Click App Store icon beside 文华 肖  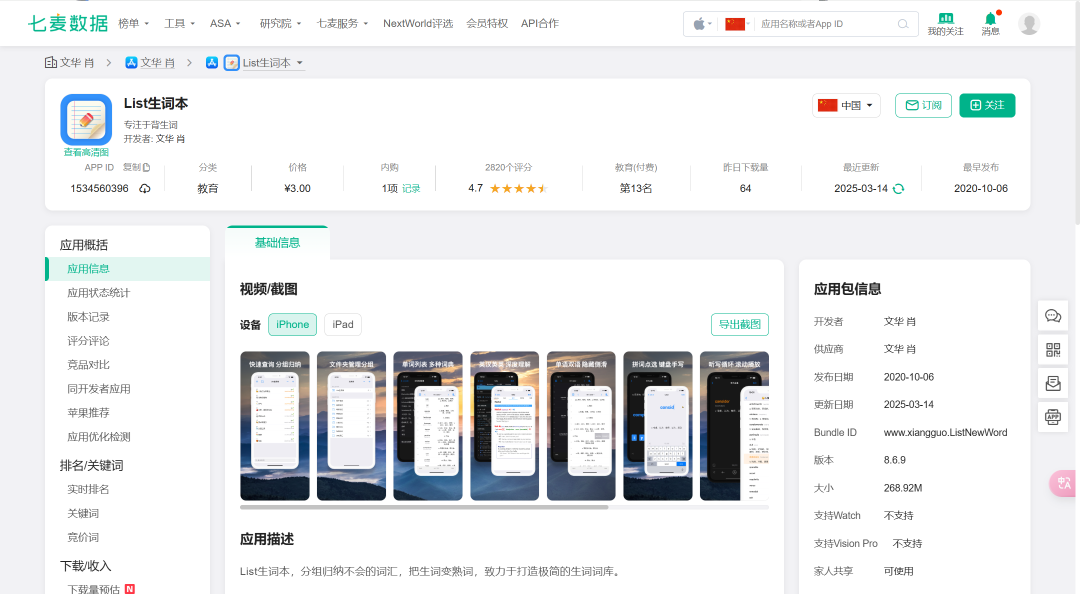point(131,63)
